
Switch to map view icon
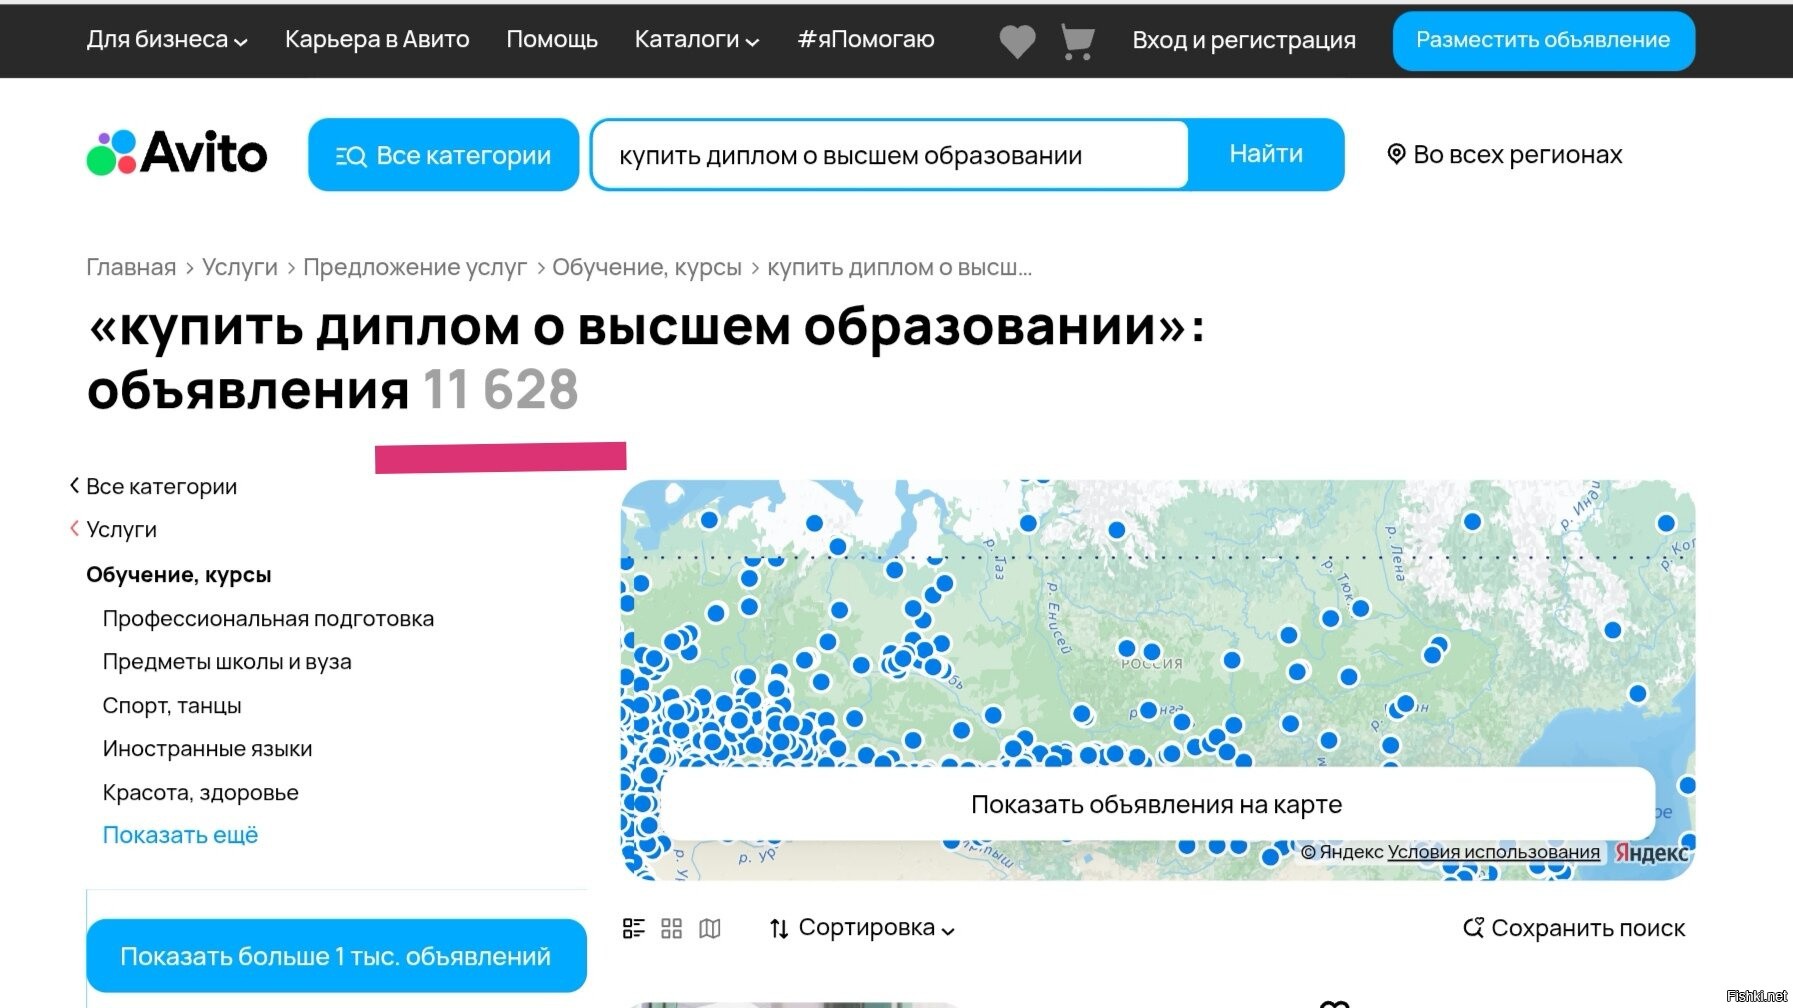pos(710,928)
